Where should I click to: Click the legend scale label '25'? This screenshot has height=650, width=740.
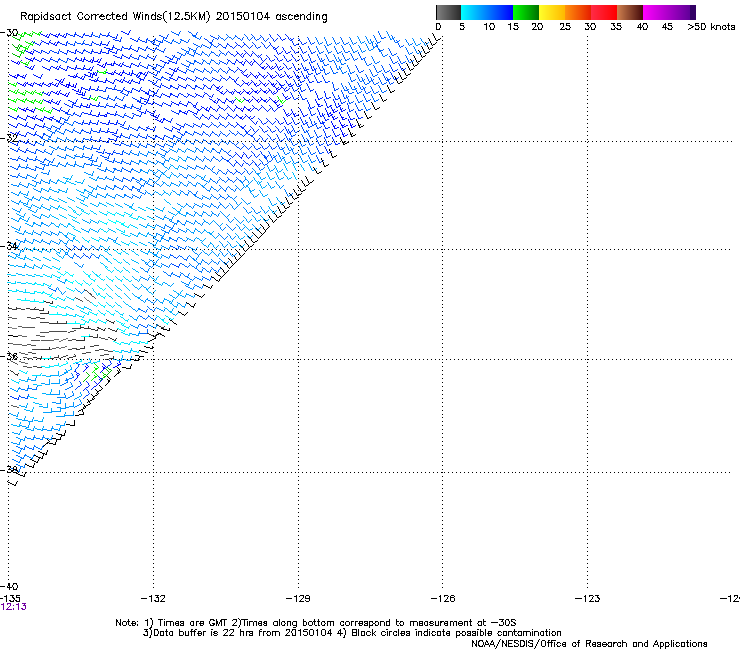click(565, 27)
